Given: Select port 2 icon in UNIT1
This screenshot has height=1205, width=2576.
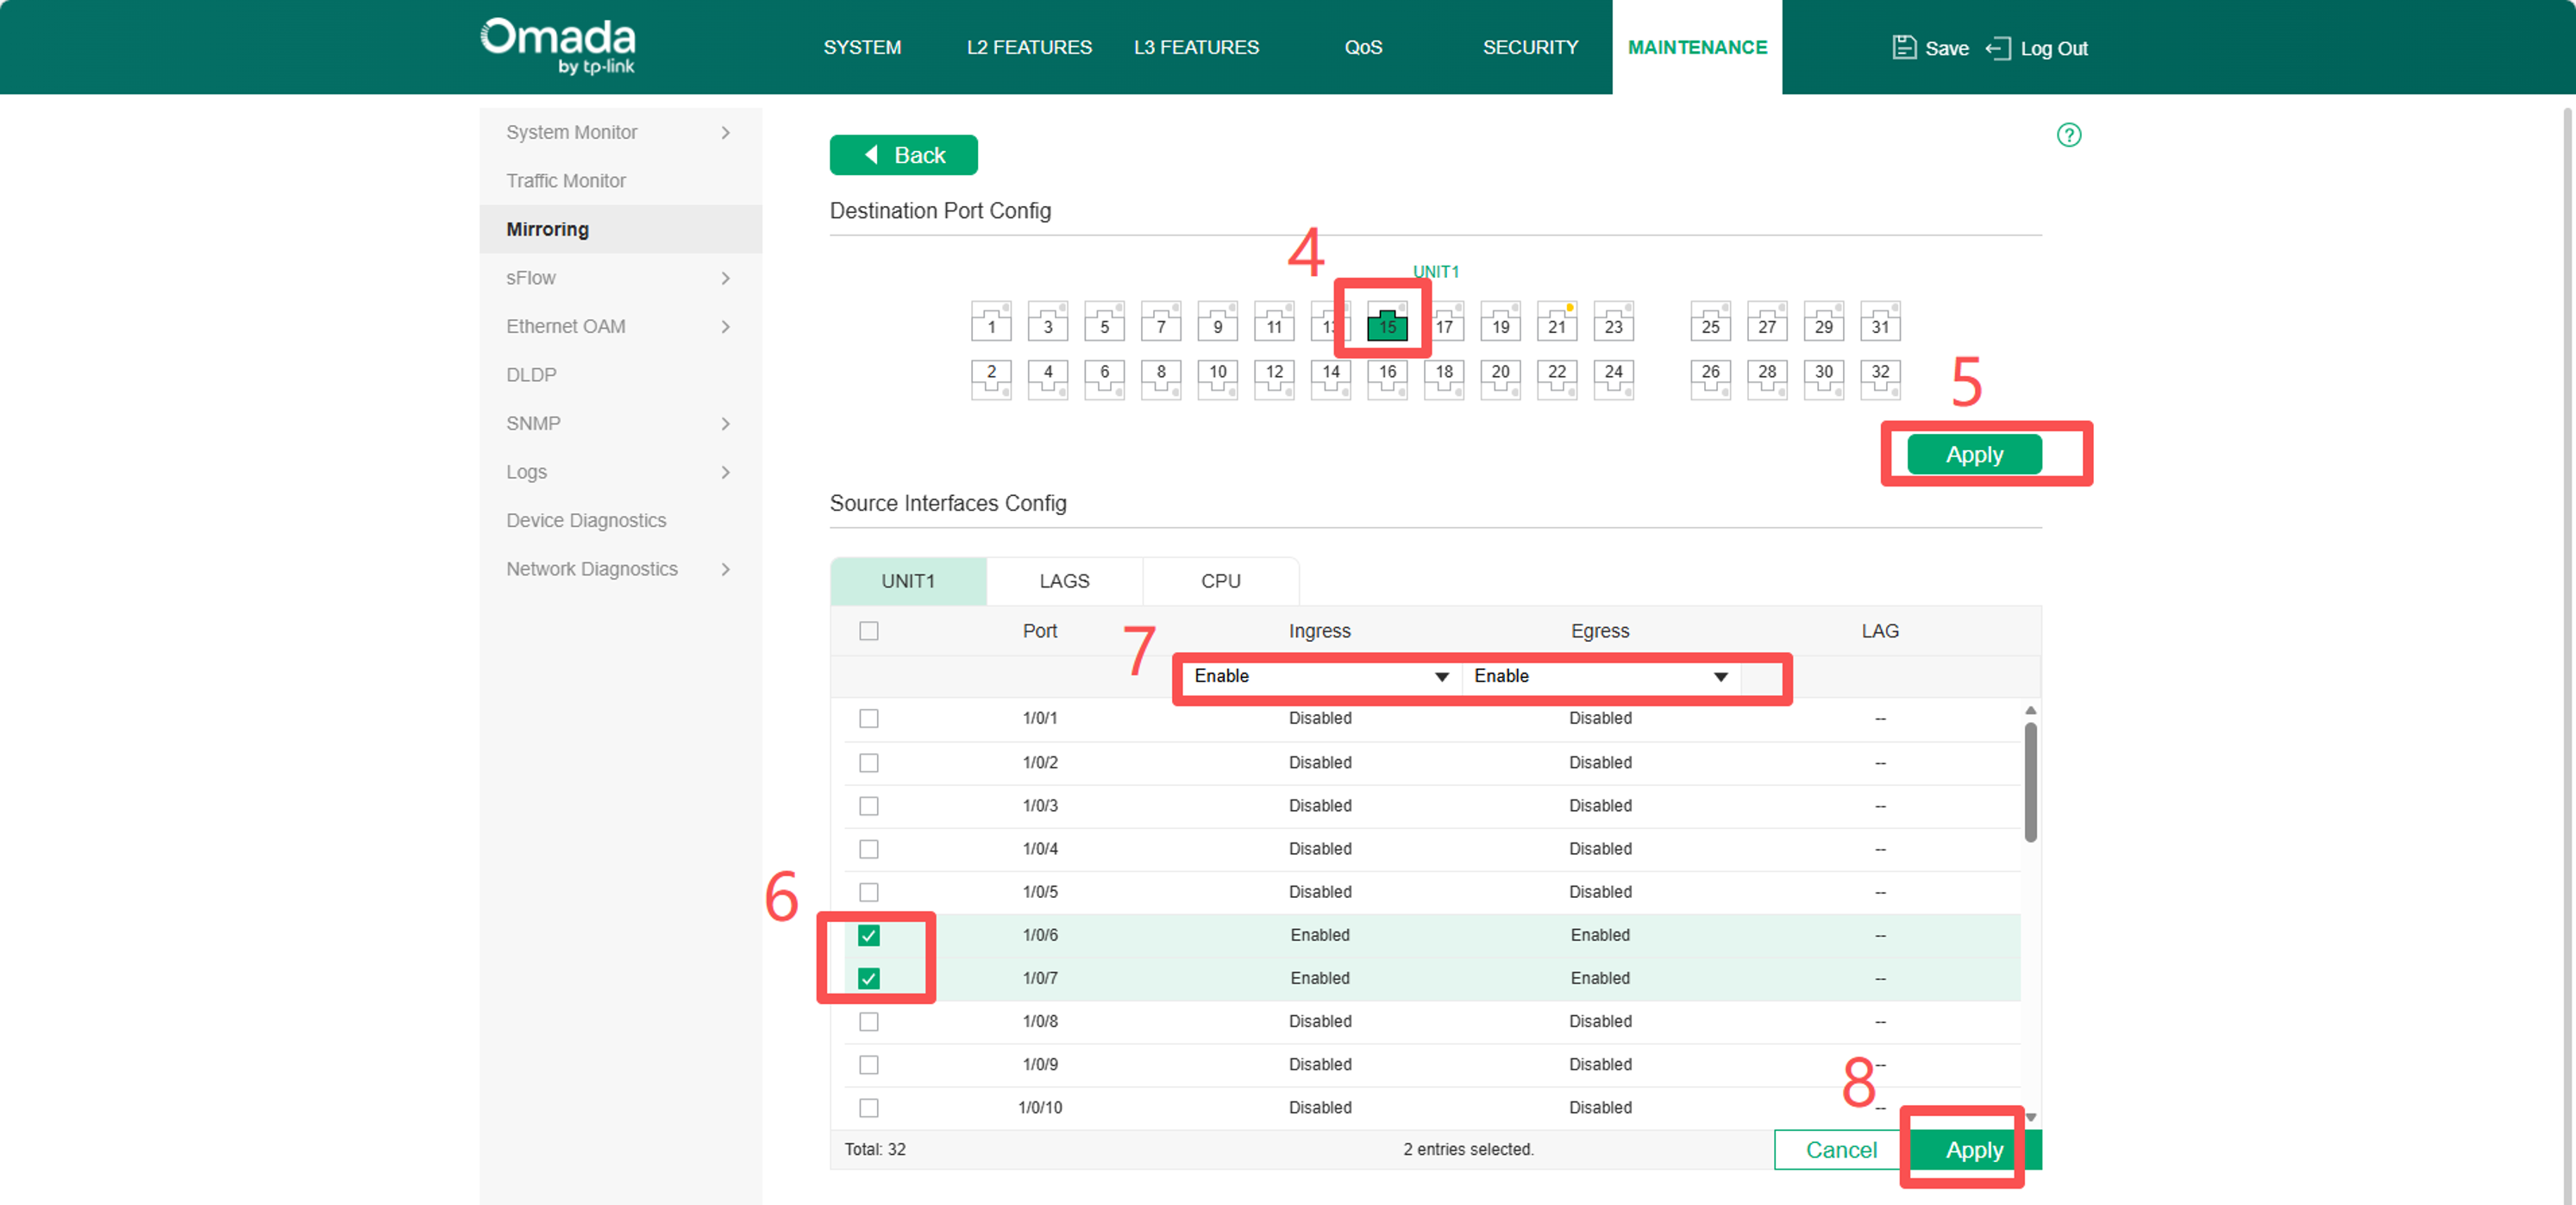Looking at the screenshot, I should tap(991, 379).
